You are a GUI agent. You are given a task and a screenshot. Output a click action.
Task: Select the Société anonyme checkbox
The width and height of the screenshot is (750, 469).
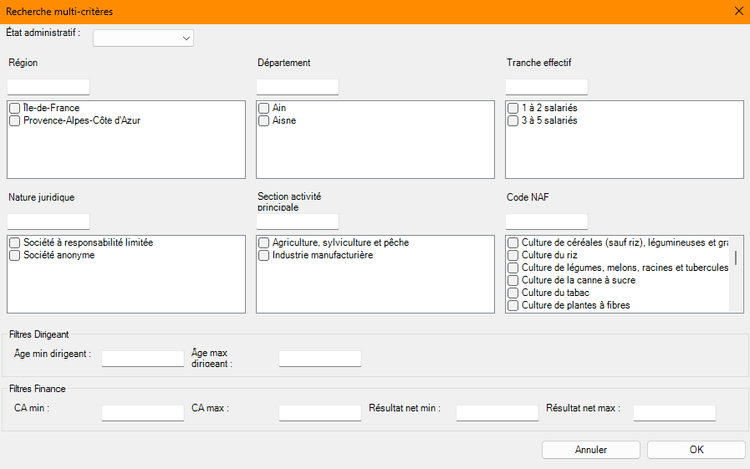click(15, 256)
